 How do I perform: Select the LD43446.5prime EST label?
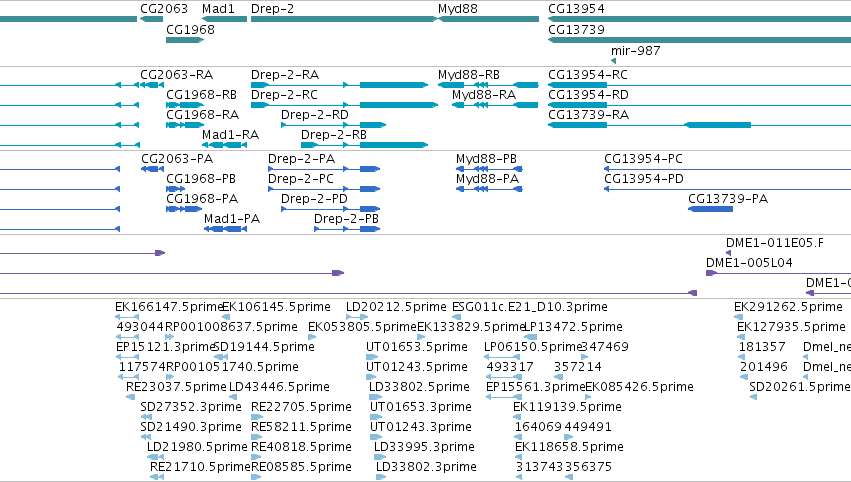coord(279,388)
